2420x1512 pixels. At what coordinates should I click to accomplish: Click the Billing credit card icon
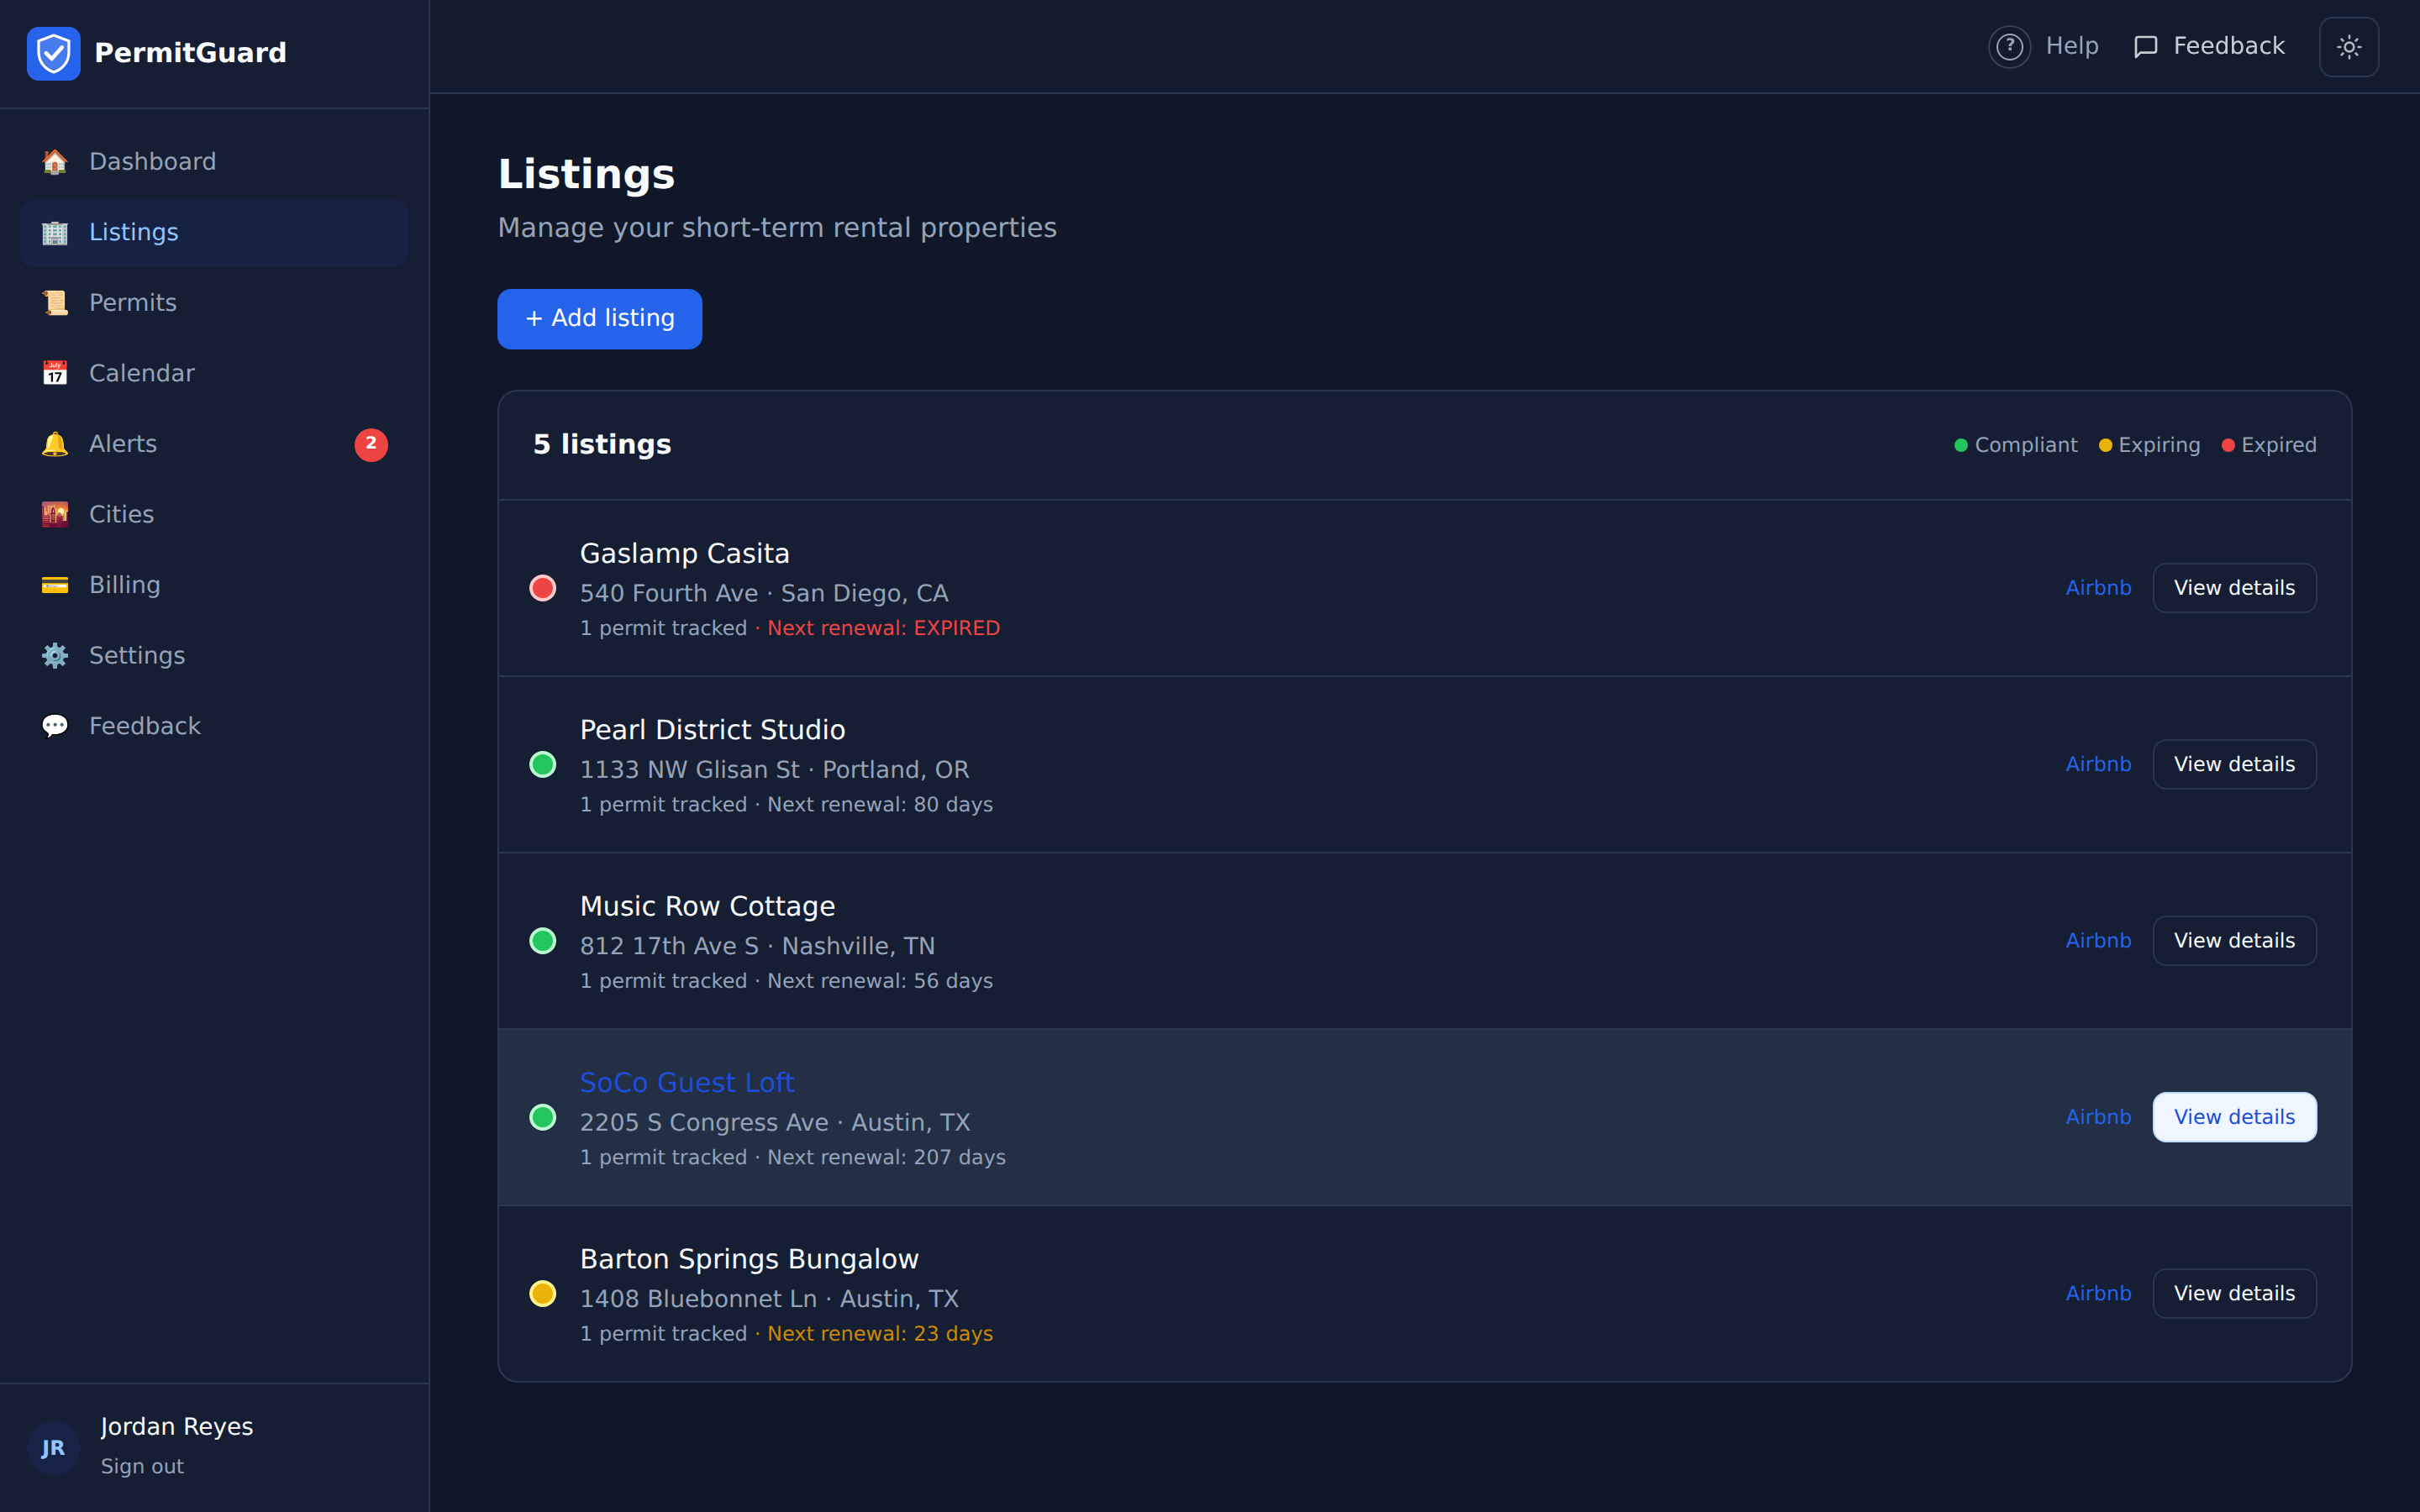coord(55,585)
